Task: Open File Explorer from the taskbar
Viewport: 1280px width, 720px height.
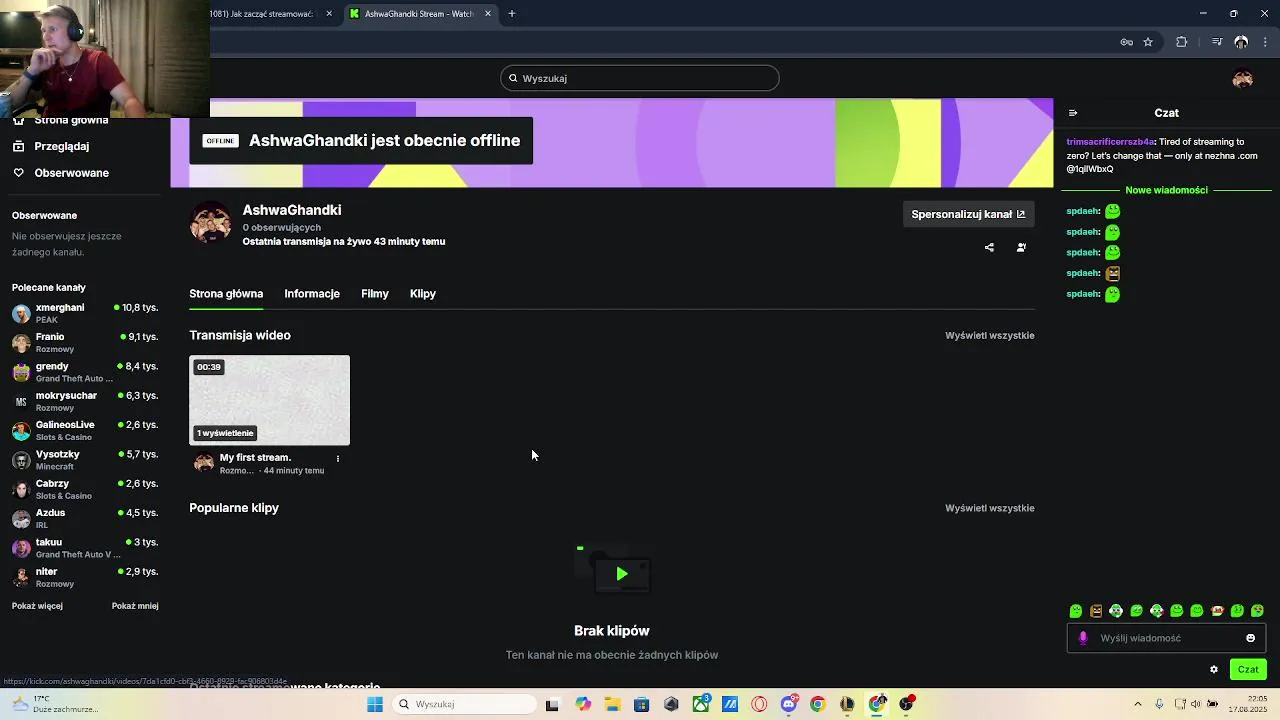Action: pyautogui.click(x=612, y=704)
